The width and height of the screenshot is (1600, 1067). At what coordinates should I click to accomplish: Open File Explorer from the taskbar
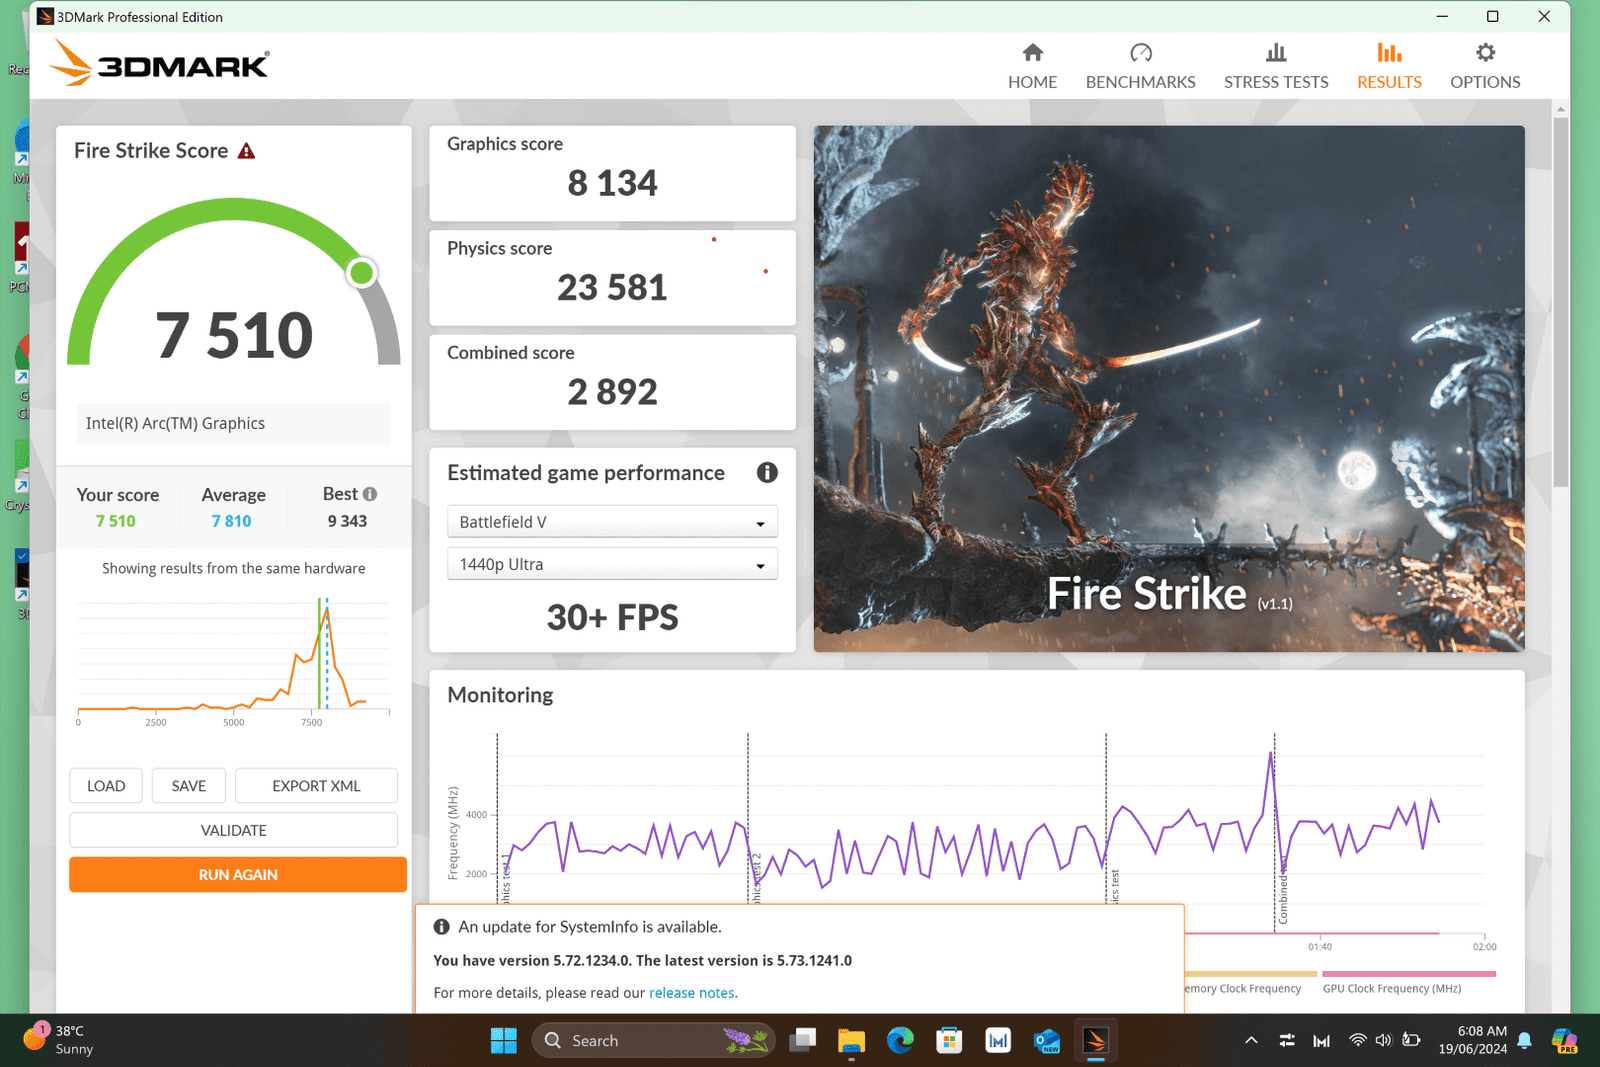pyautogui.click(x=851, y=1041)
